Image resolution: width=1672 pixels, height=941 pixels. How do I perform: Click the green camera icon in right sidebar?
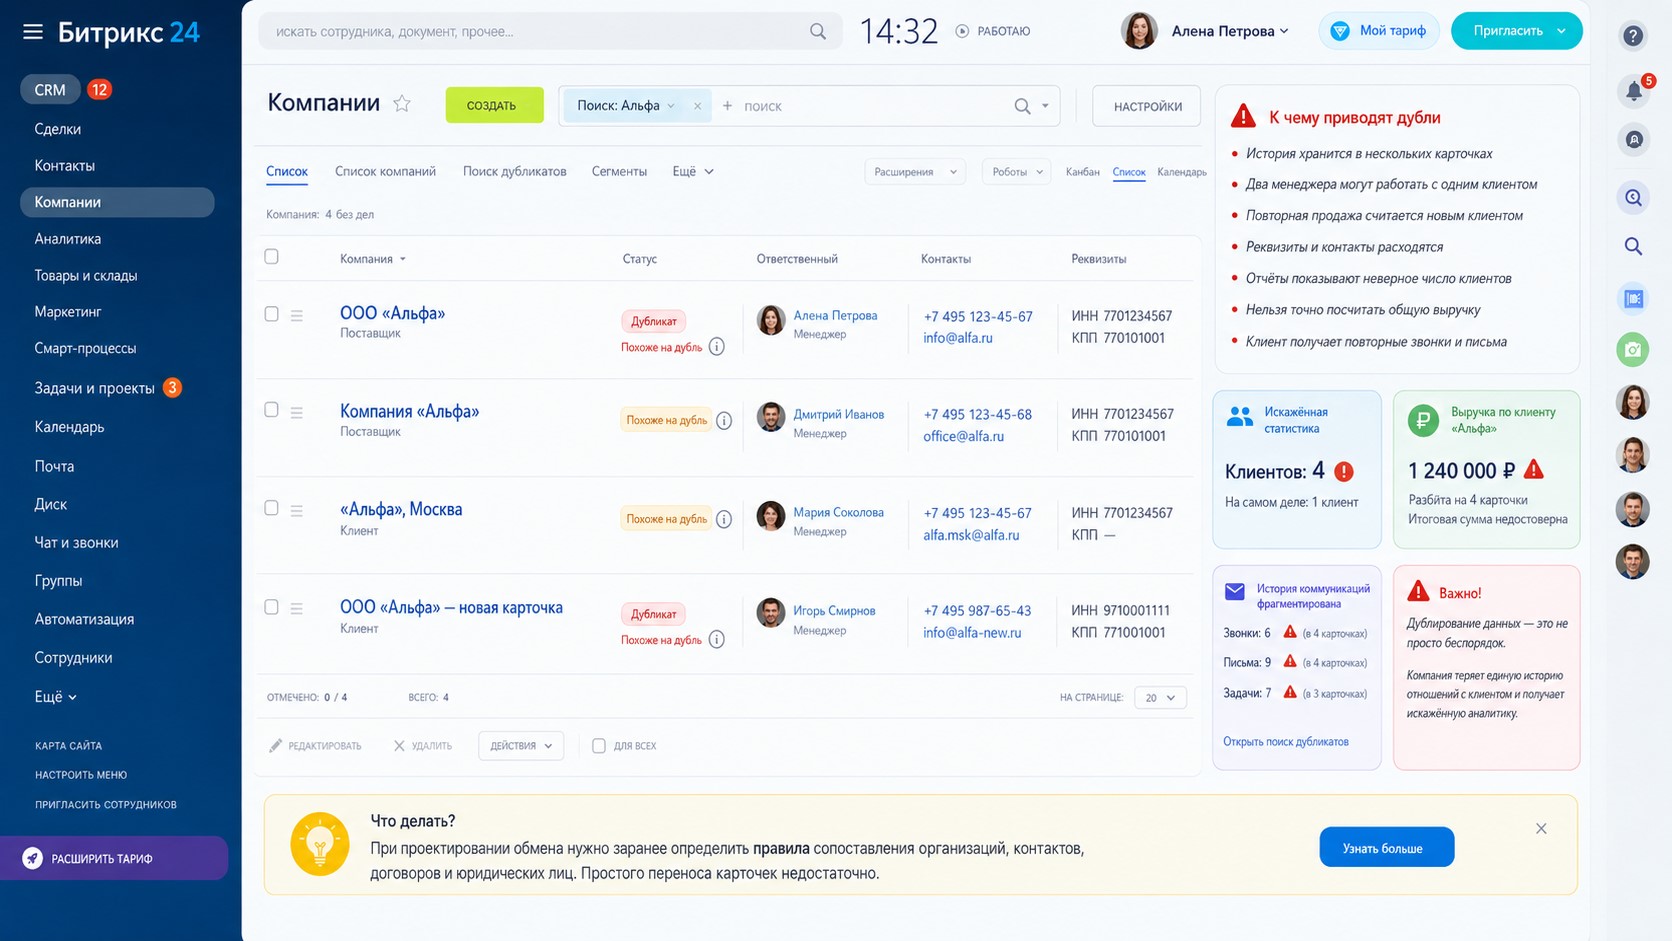click(1633, 349)
